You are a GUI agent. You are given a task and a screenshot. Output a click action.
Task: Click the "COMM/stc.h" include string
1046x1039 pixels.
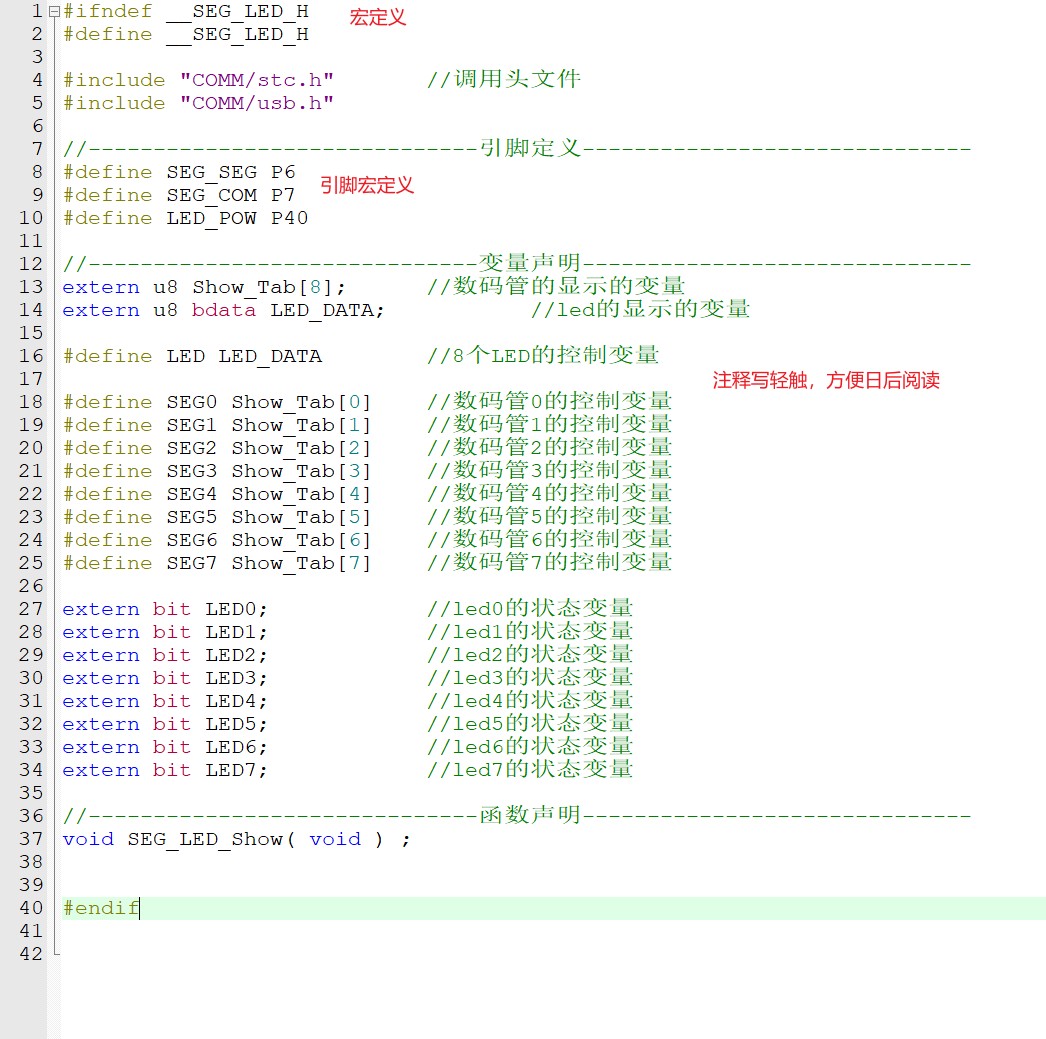257,80
